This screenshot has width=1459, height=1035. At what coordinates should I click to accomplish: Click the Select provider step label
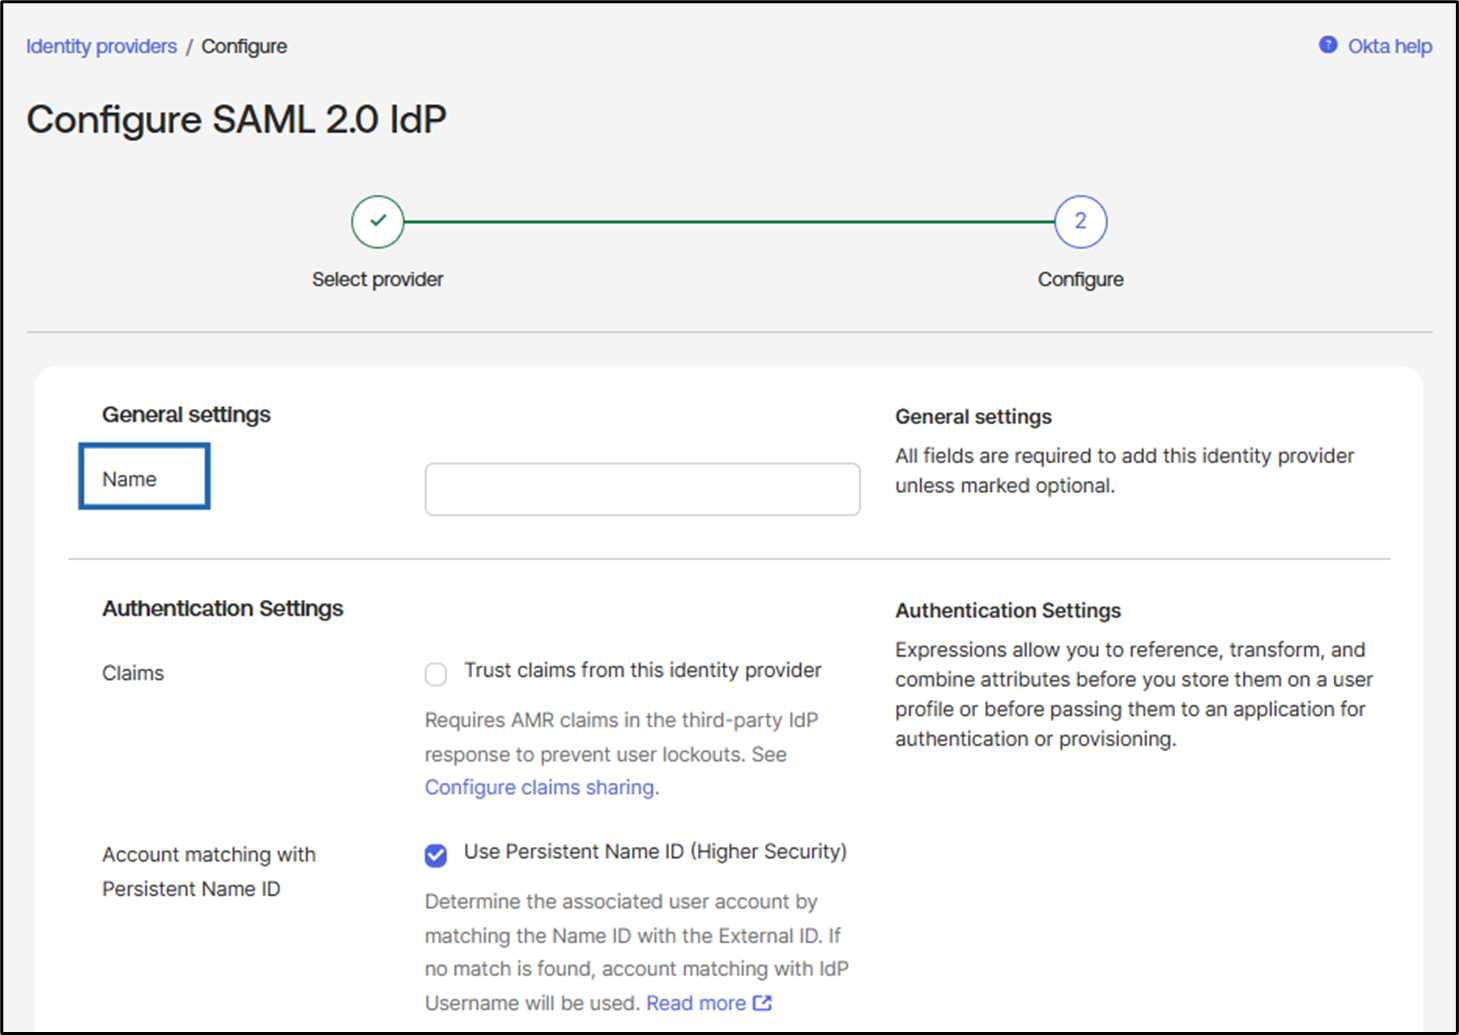(377, 279)
